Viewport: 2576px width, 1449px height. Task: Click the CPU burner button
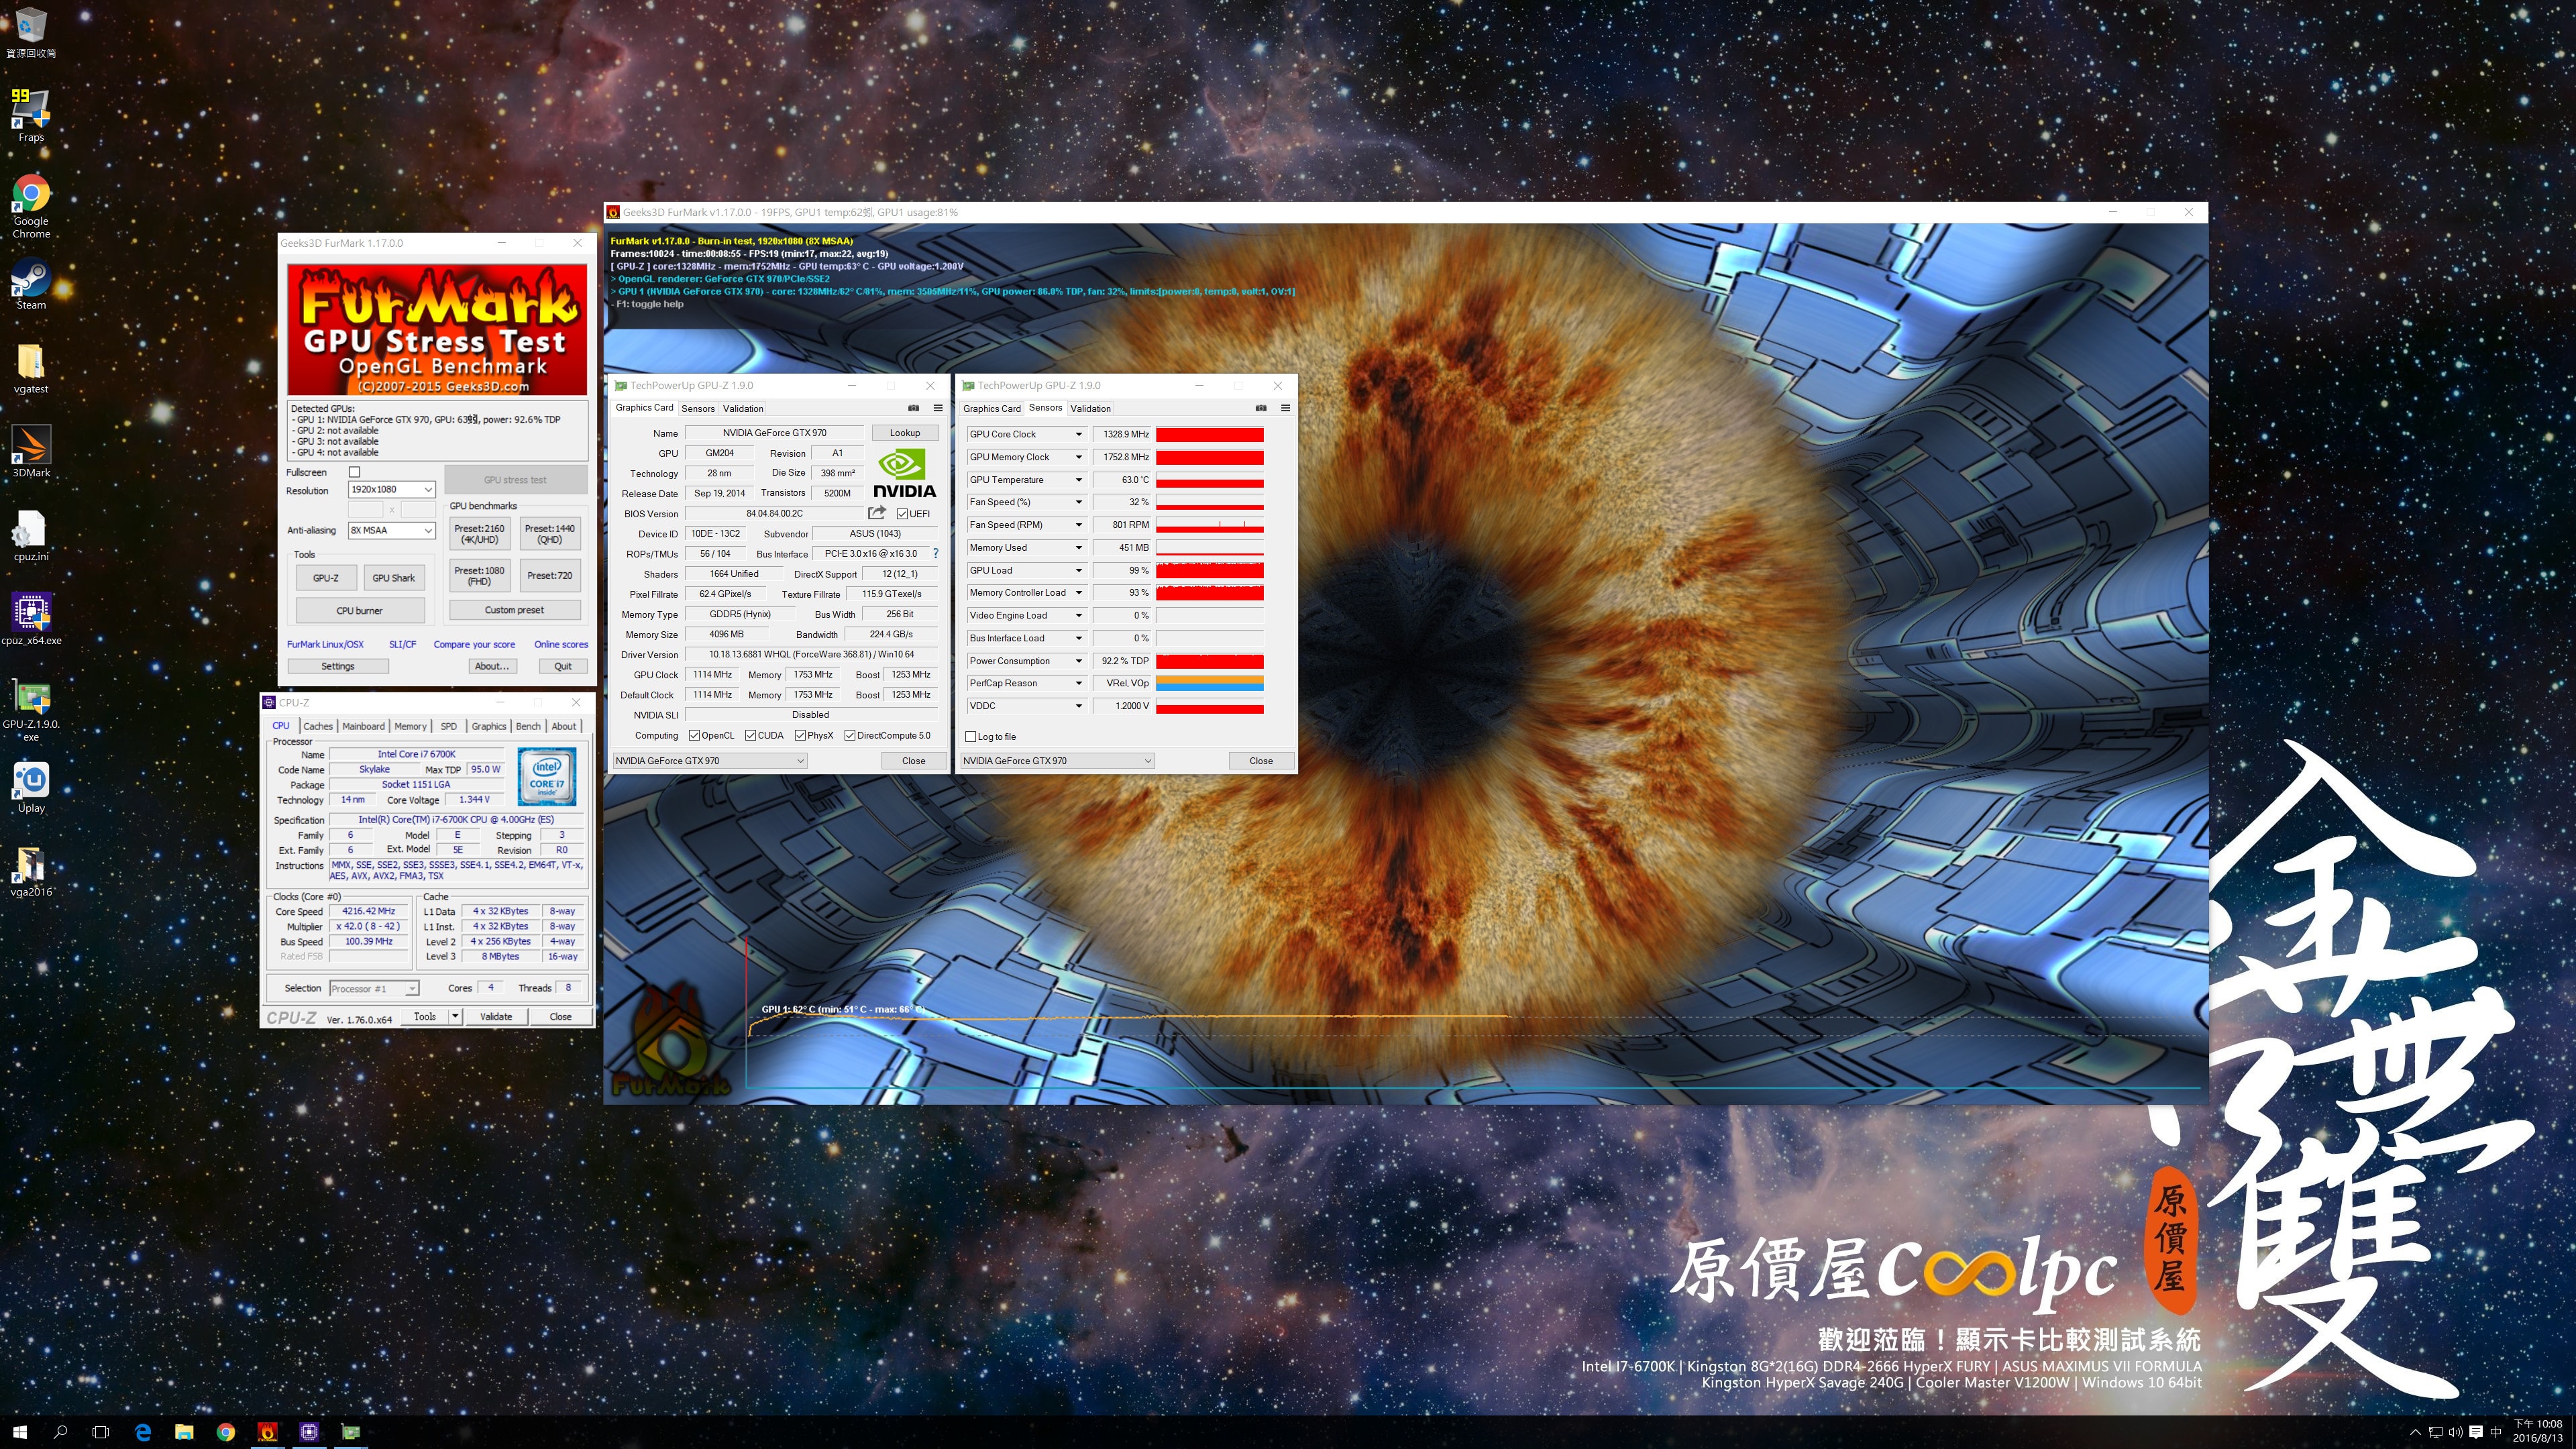360,611
